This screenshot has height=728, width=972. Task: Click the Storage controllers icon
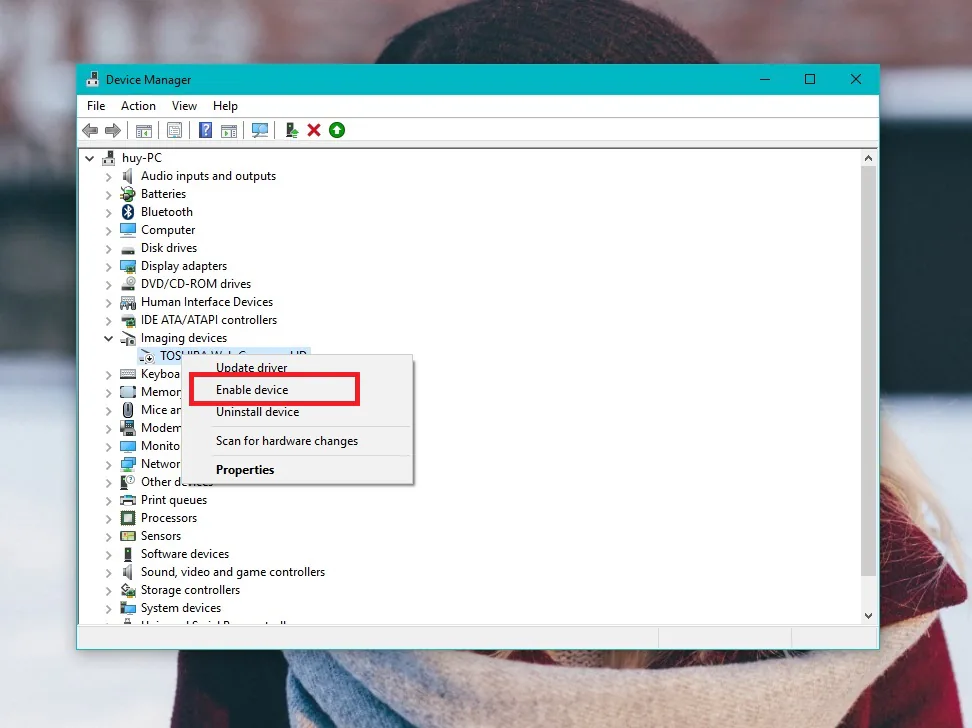point(128,590)
